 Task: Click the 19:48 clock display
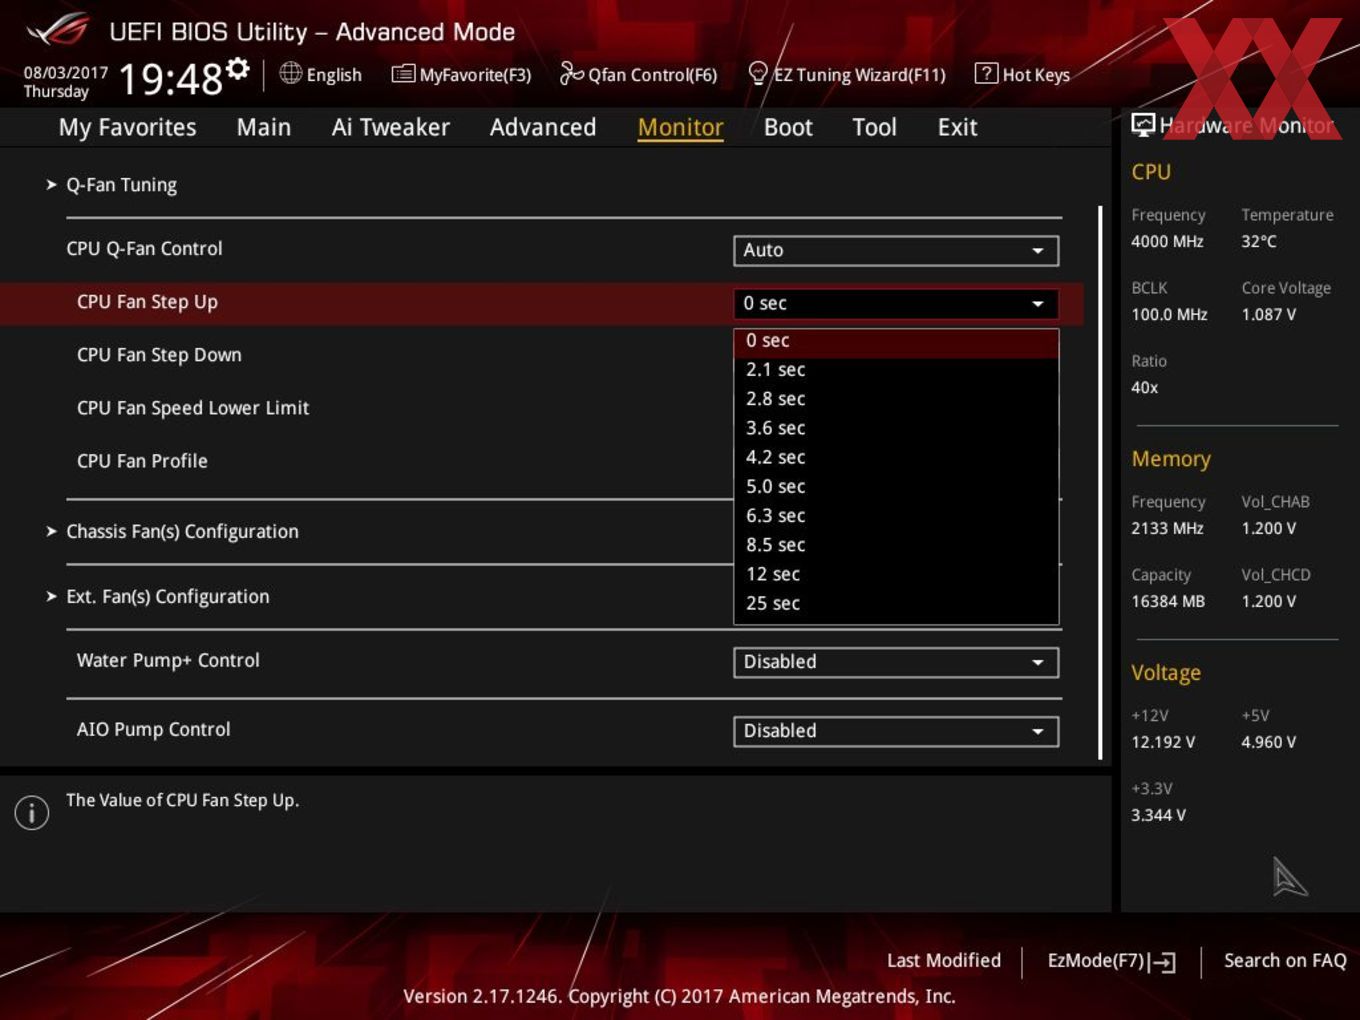point(170,79)
